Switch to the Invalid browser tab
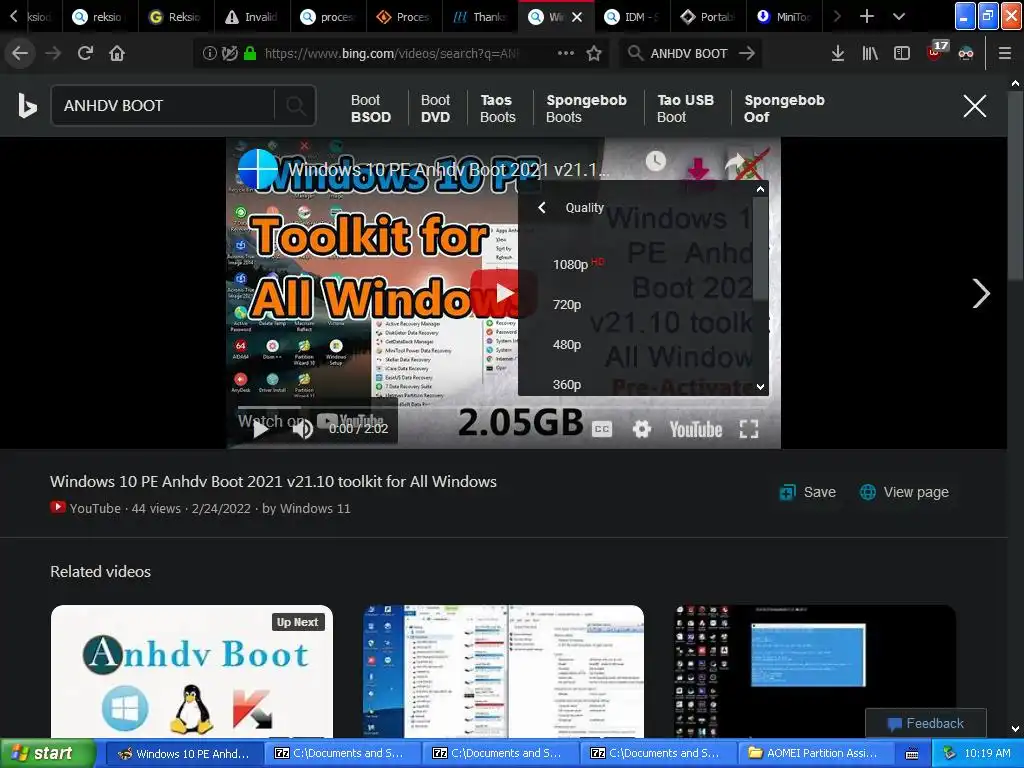The height and width of the screenshot is (768, 1024). click(x=252, y=17)
